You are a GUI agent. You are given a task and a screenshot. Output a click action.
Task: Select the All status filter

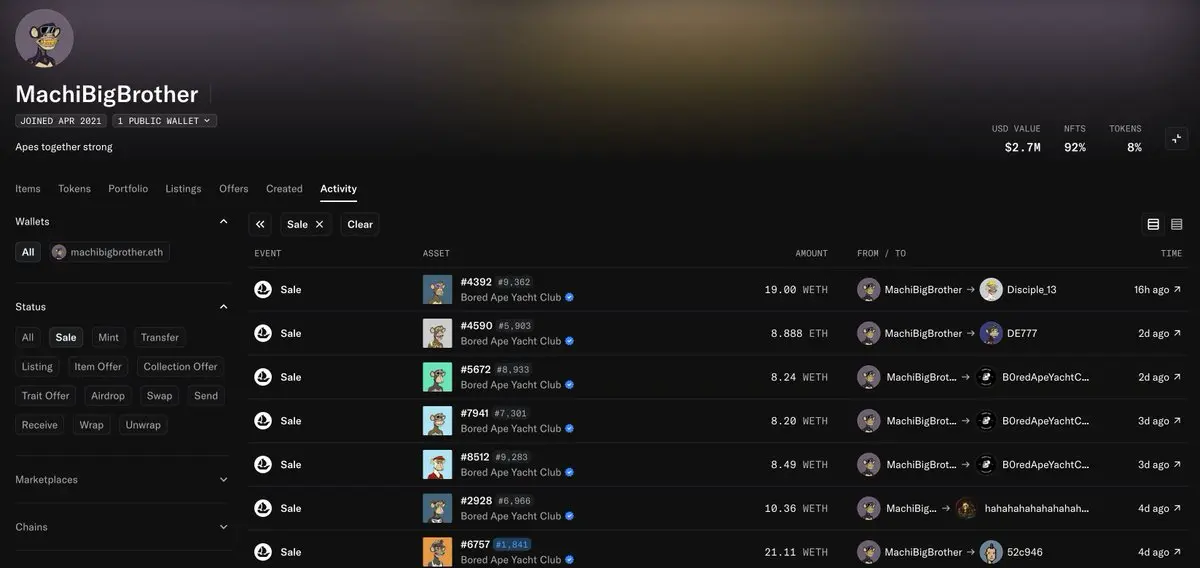click(28, 338)
